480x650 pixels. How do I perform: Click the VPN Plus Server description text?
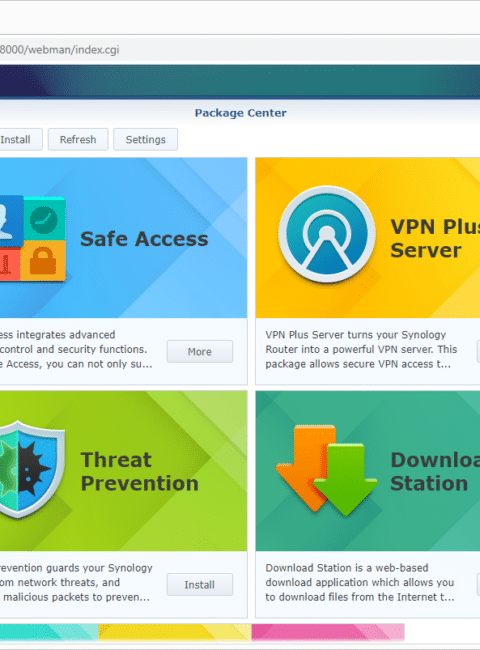(x=361, y=349)
